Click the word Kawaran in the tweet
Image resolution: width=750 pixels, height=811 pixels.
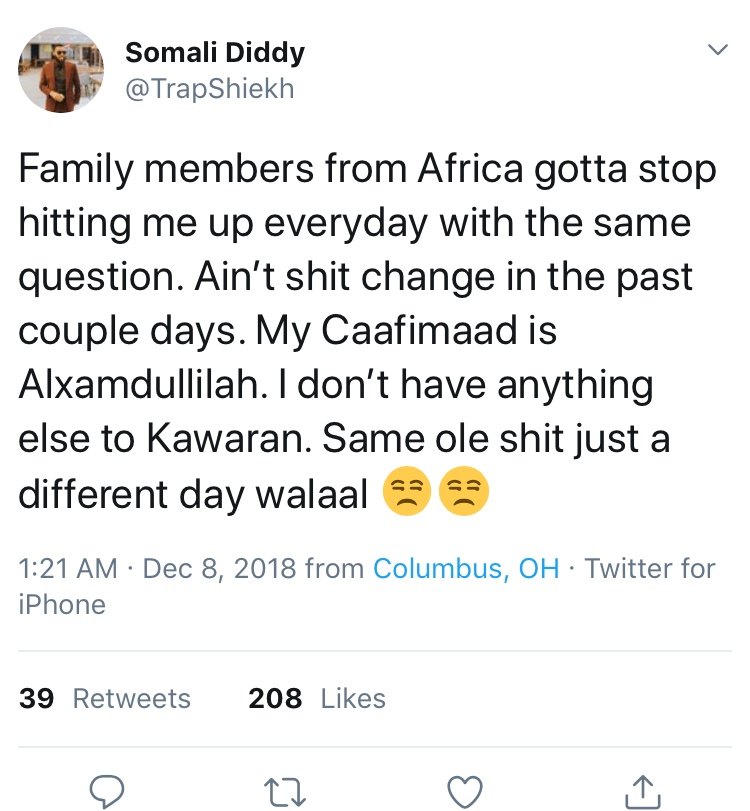click(x=258, y=439)
